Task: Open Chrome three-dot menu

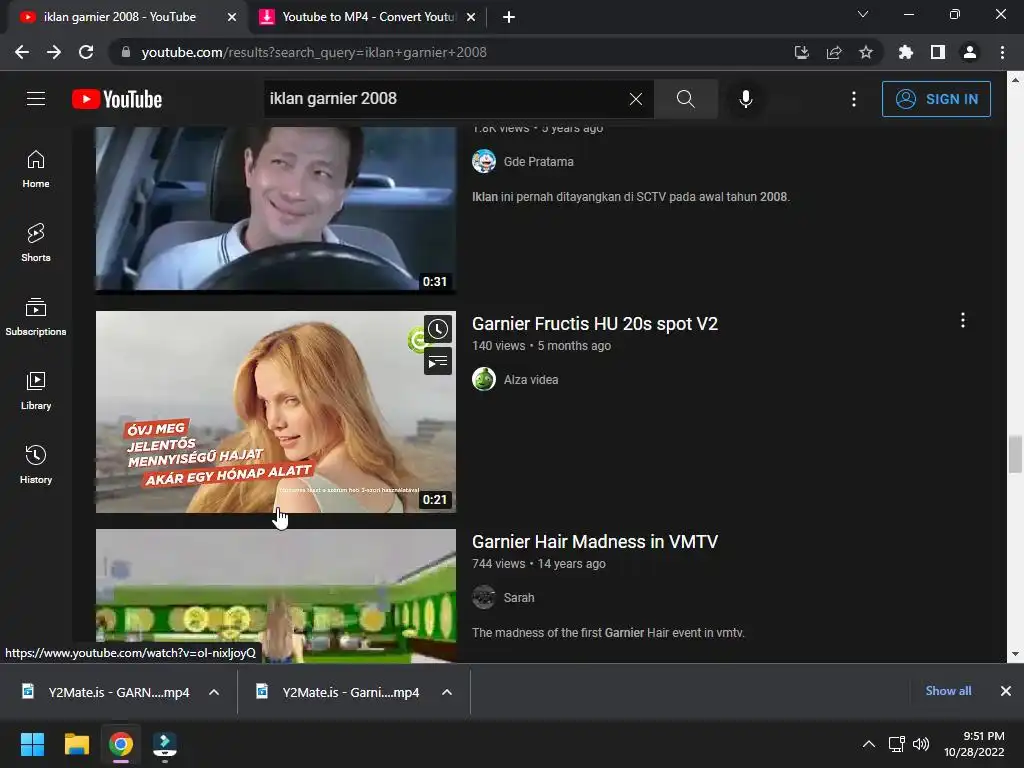Action: coord(1002,52)
